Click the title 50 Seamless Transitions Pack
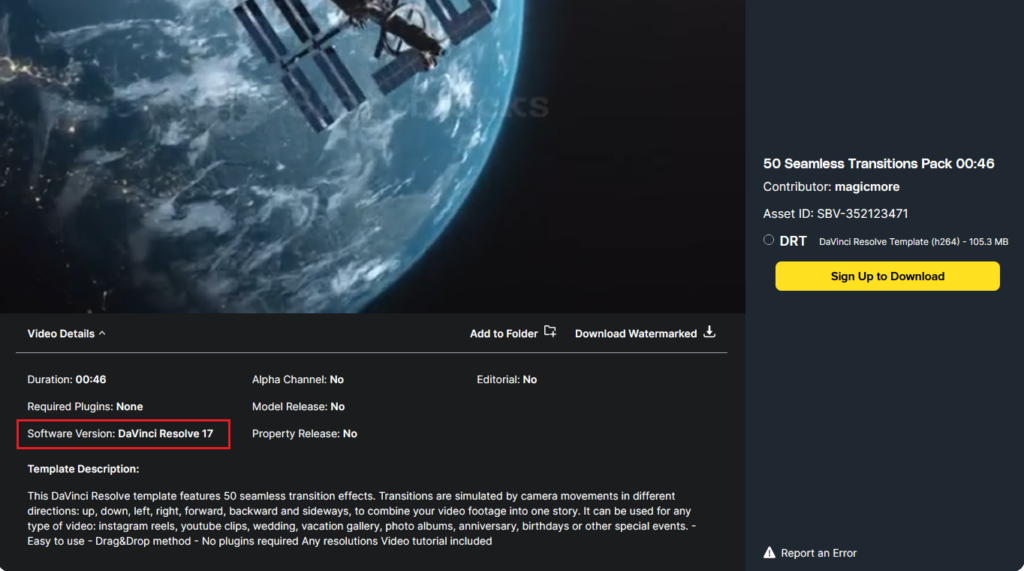Image resolution: width=1024 pixels, height=571 pixels. (878, 163)
